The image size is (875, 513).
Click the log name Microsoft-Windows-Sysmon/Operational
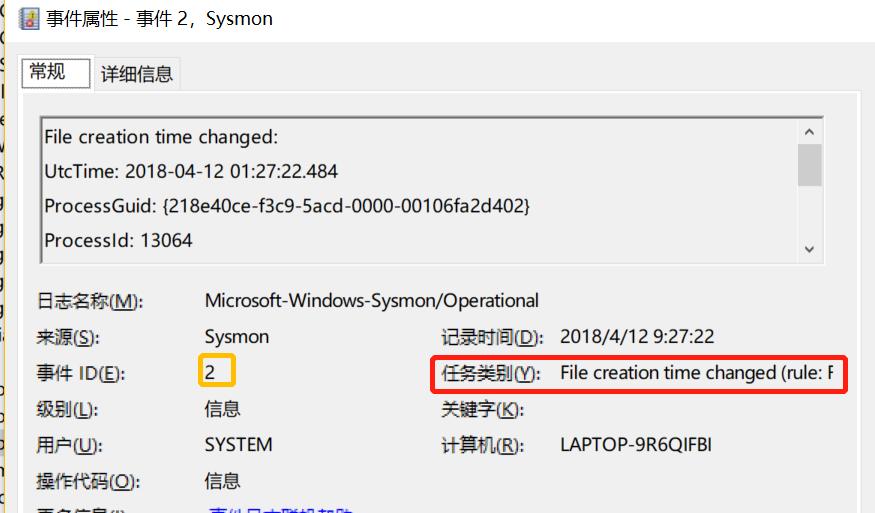(x=372, y=301)
